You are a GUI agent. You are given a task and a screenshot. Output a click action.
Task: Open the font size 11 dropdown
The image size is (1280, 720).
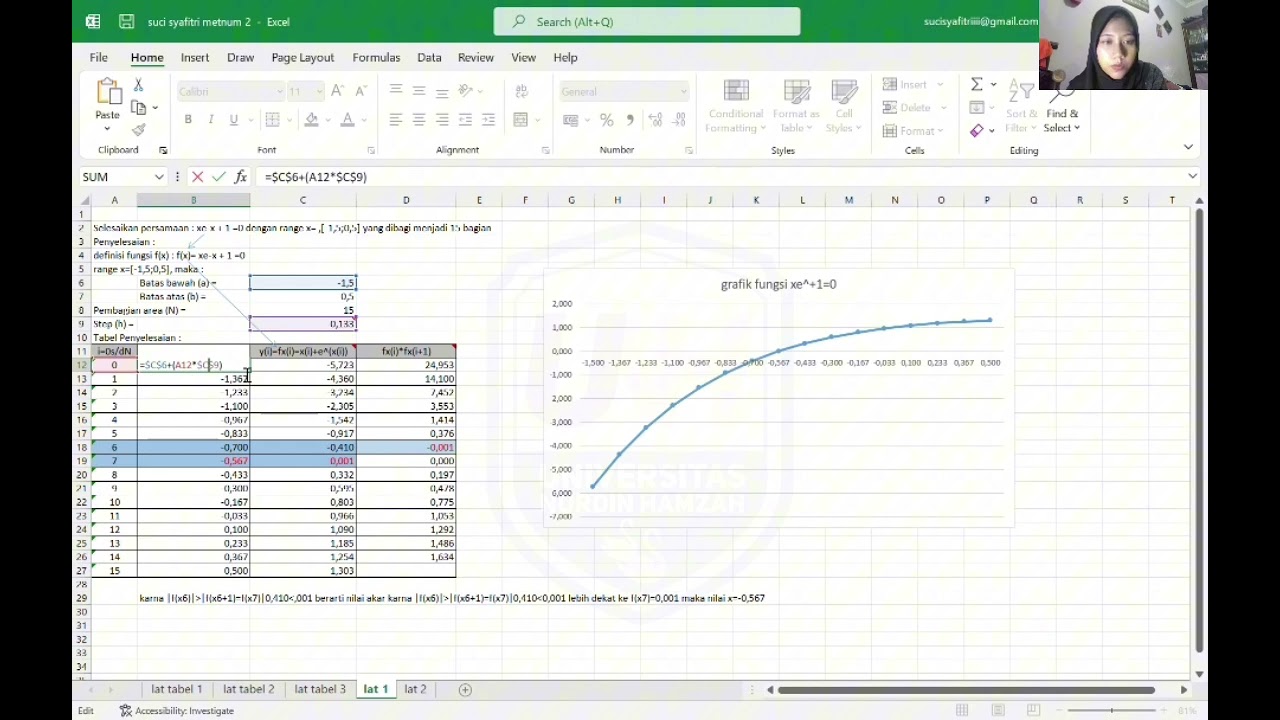[x=319, y=92]
